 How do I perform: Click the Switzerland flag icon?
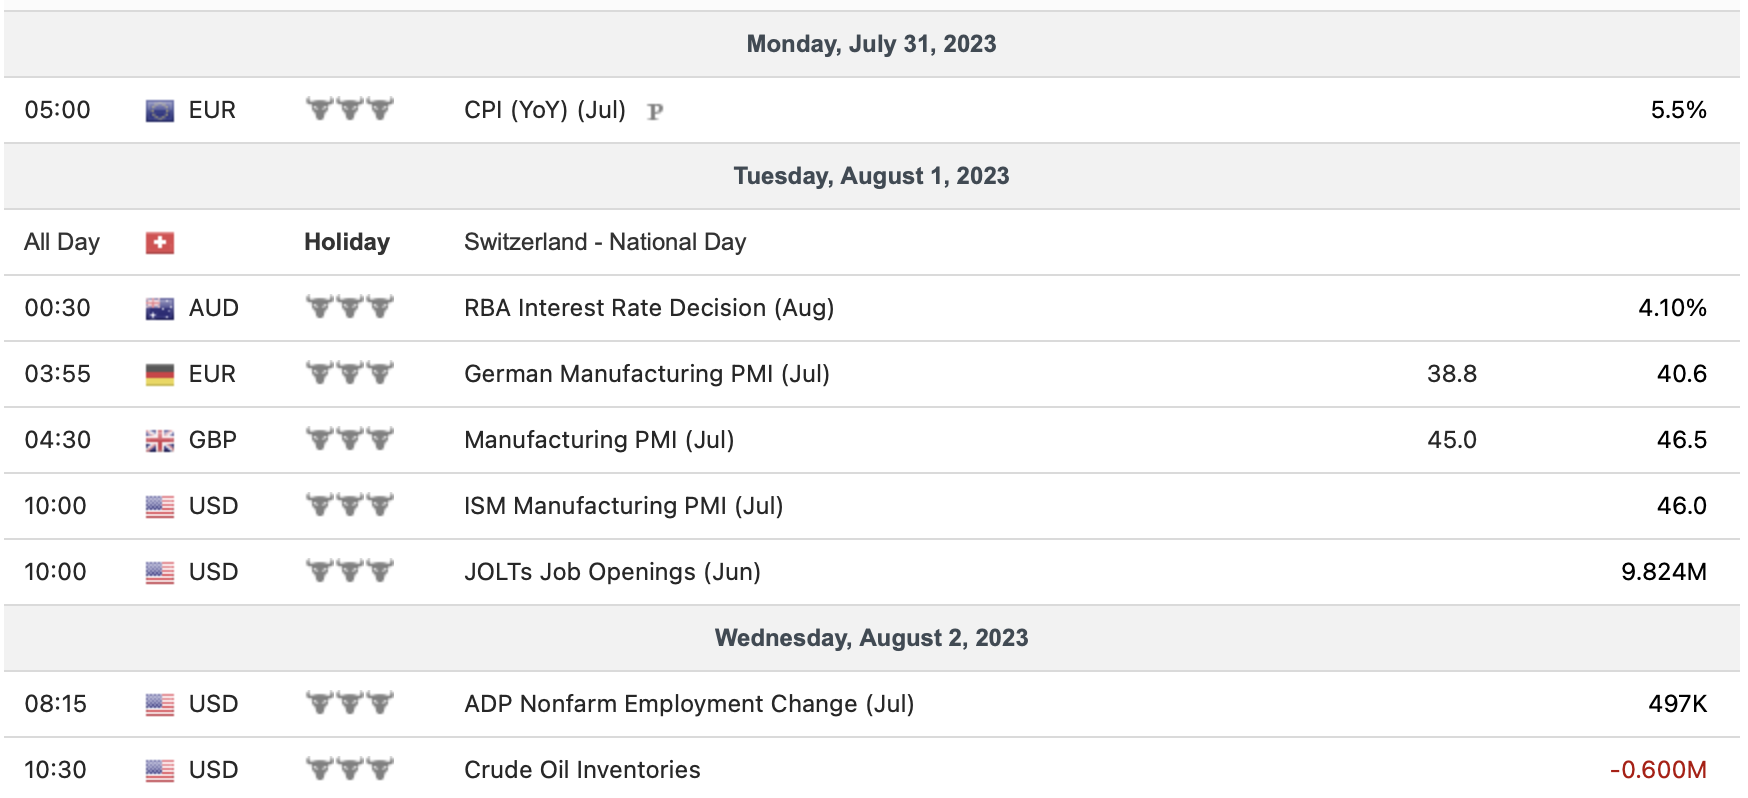click(160, 242)
